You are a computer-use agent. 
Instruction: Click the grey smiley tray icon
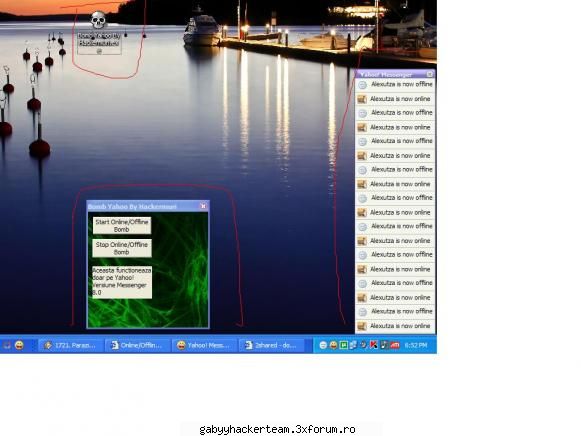323,345
